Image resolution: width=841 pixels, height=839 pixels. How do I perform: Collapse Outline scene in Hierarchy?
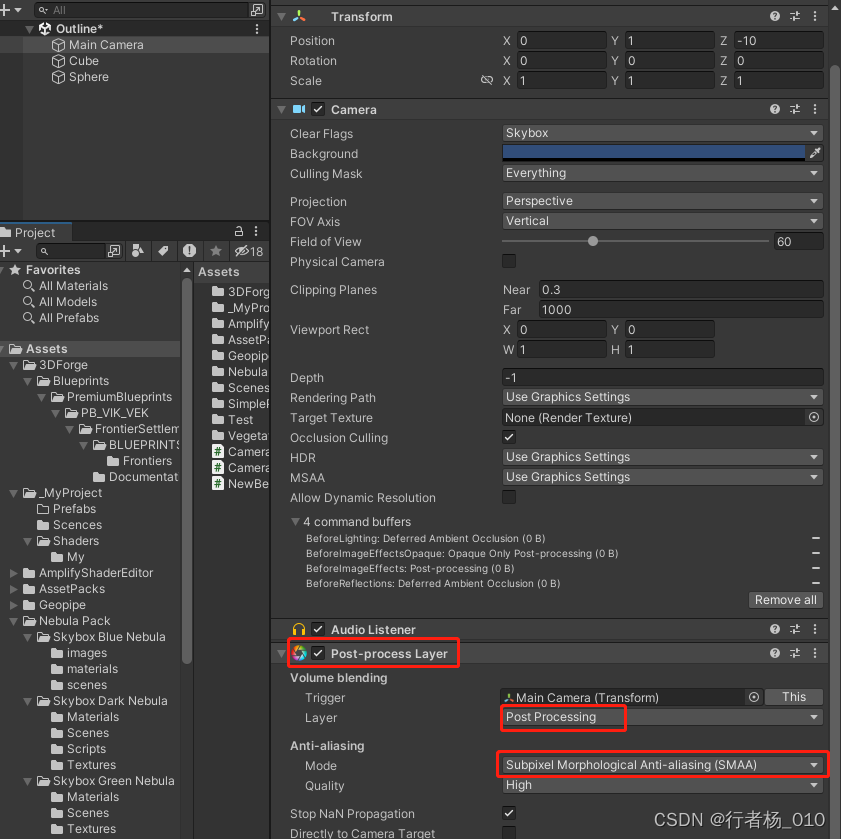tap(29, 29)
